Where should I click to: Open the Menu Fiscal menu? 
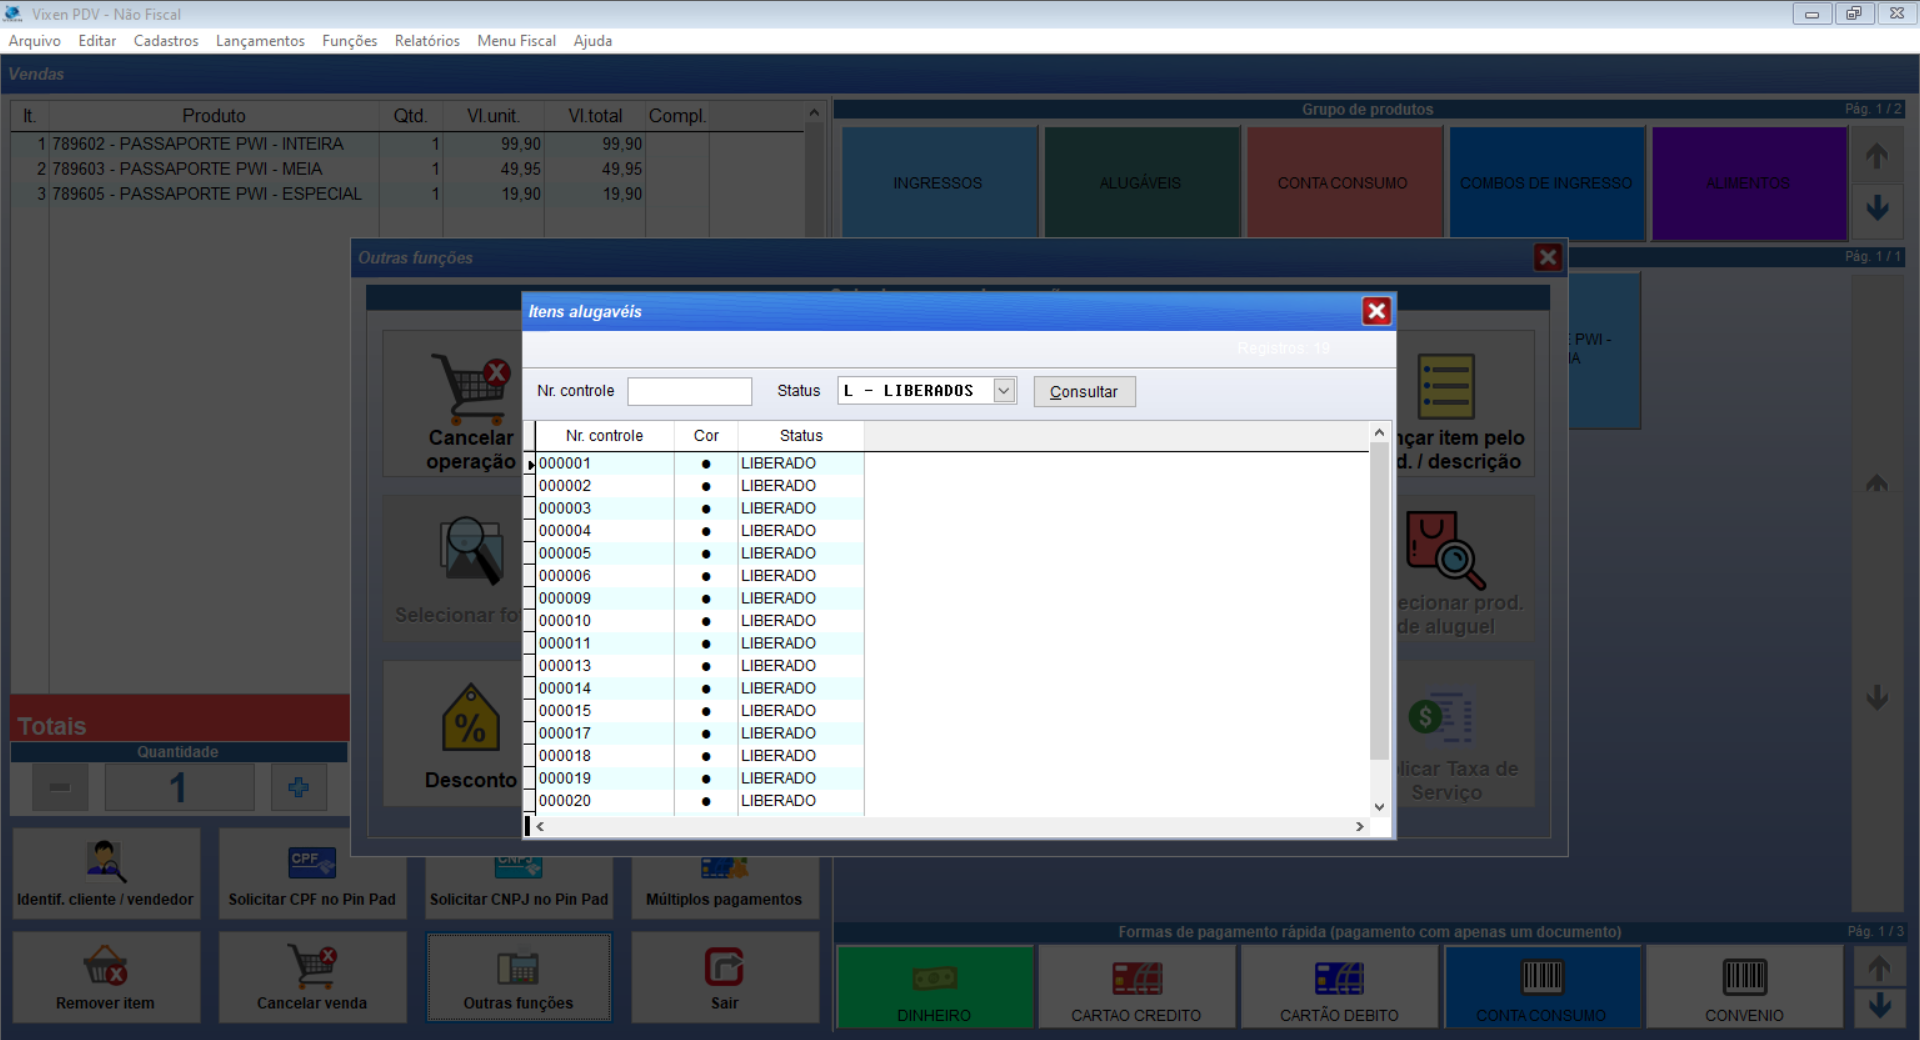[516, 41]
